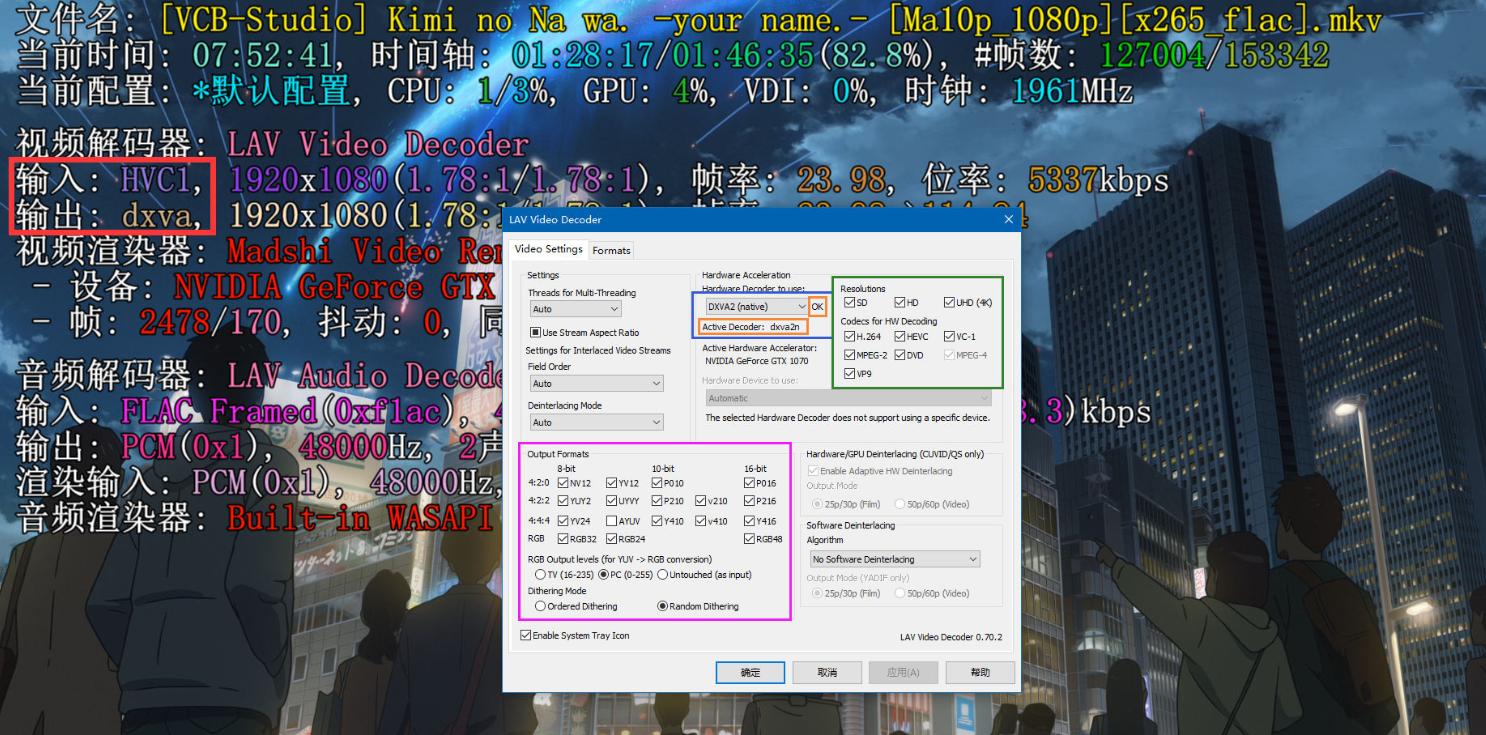Disable VP9 hardware decoding
The height and width of the screenshot is (735, 1486).
click(851, 372)
